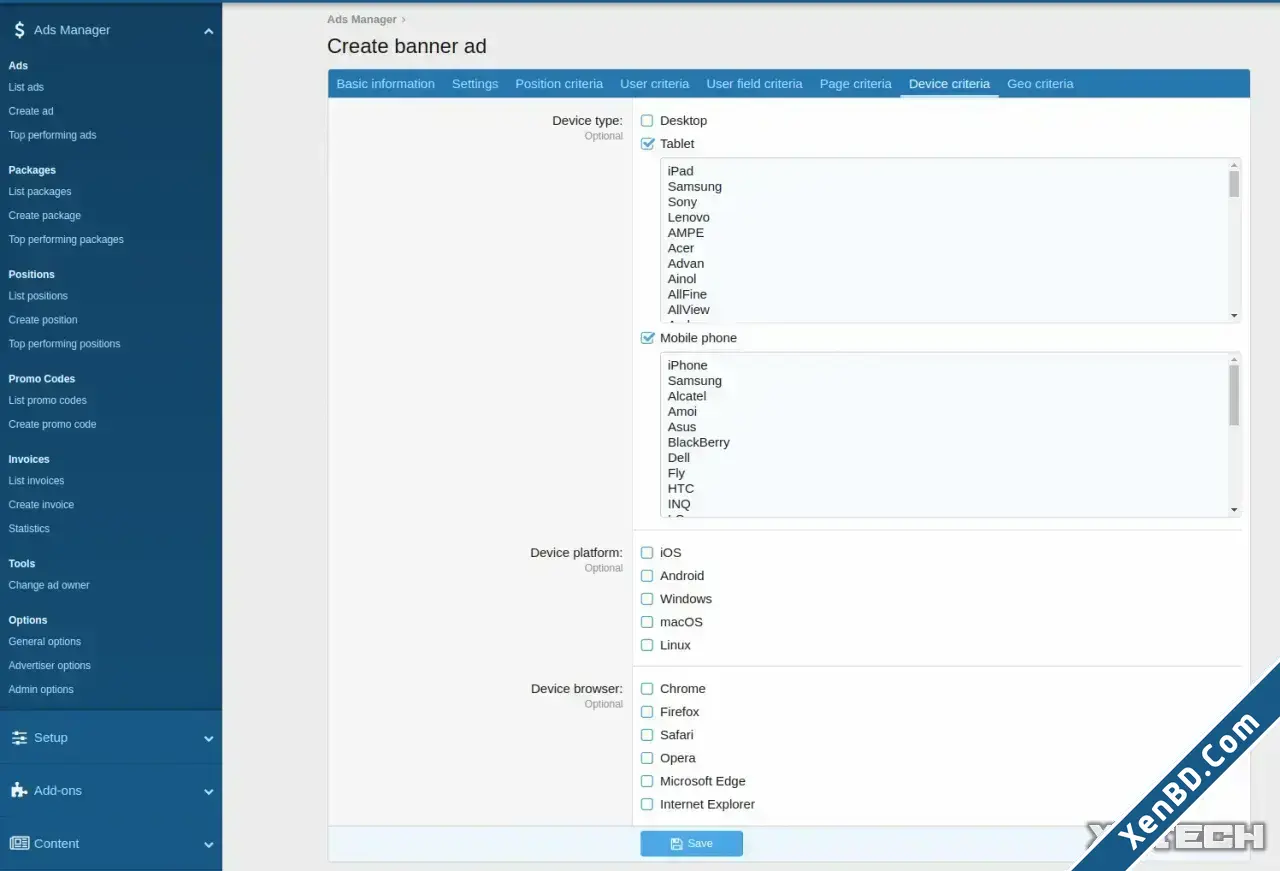Click the mobile phone list scroll-down arrow
1280x871 pixels.
point(1234,510)
